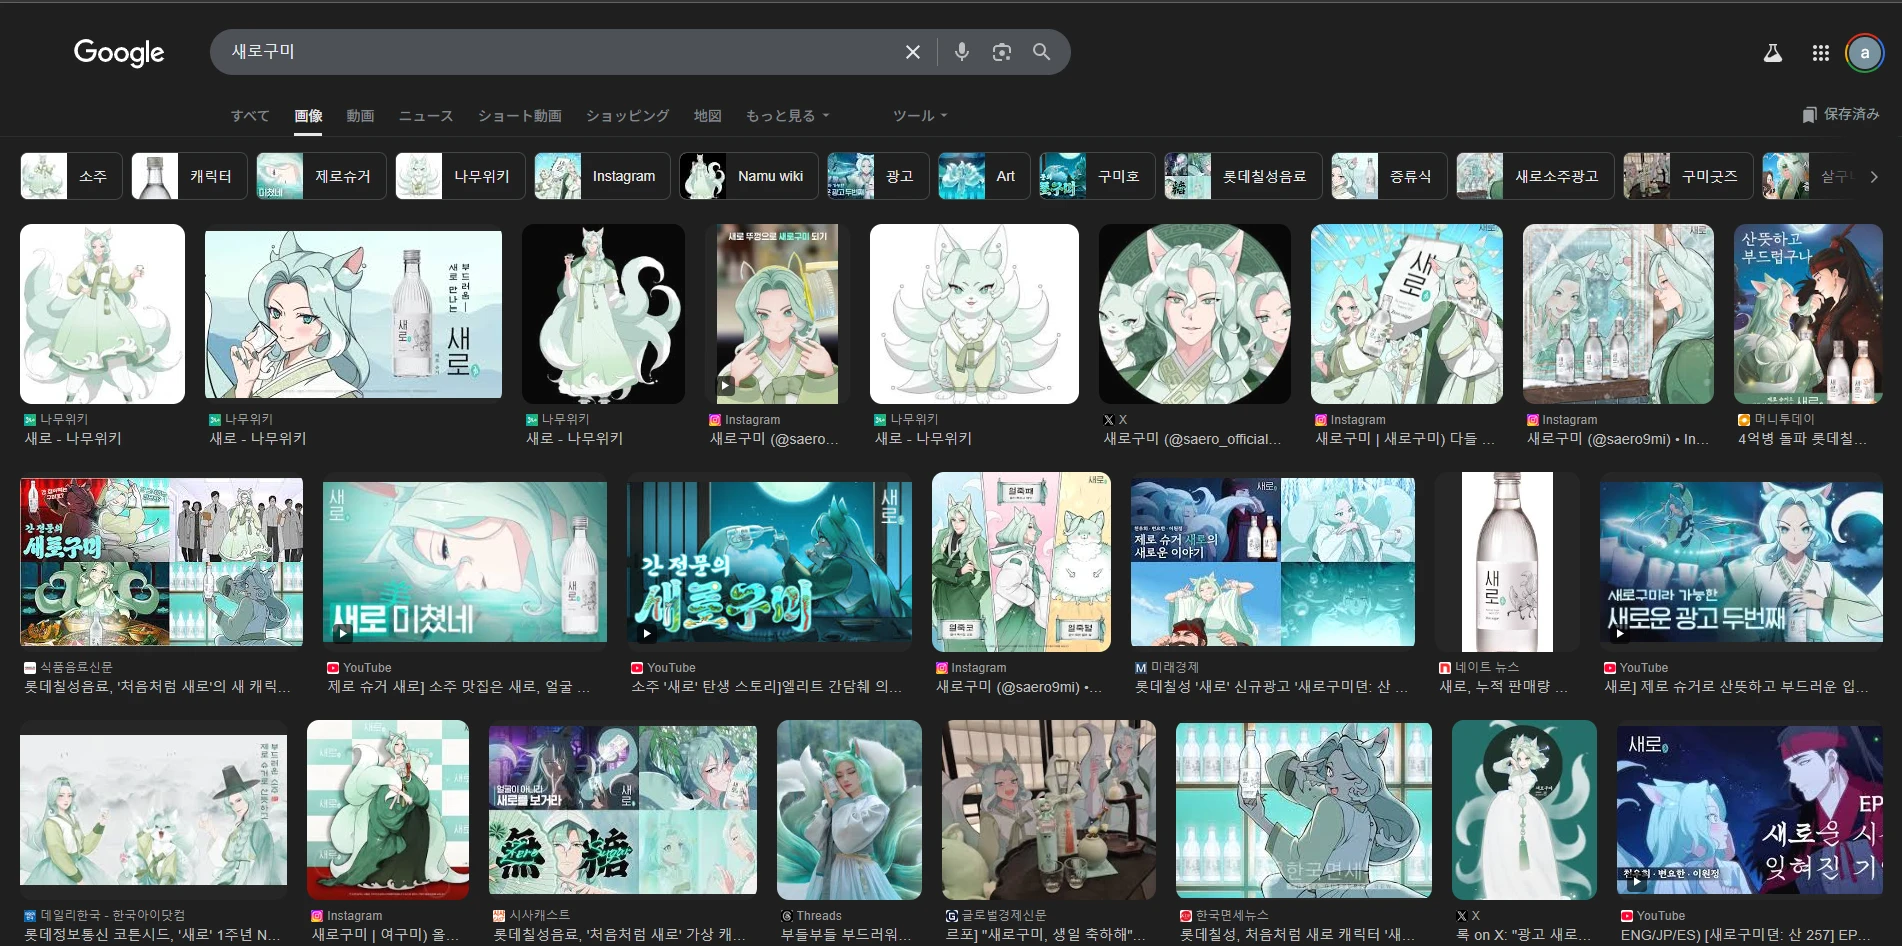1902x946 pixels.
Task: Select the 画像 tab
Action: (x=308, y=116)
